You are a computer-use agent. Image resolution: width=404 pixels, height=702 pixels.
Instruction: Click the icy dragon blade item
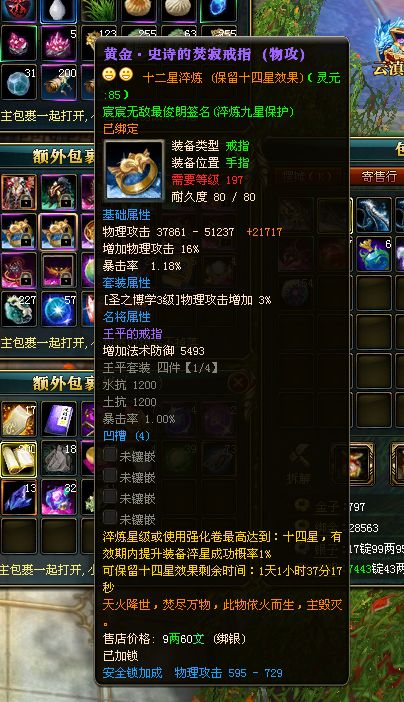pyautogui.click(x=374, y=215)
